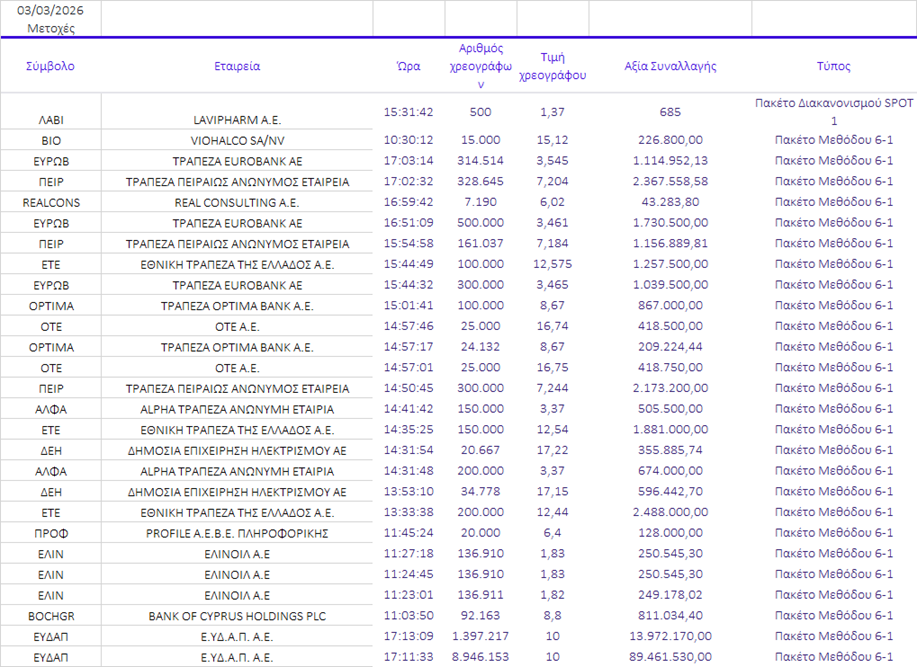
Task: Click the Ώρα column header
Action: coord(408,66)
